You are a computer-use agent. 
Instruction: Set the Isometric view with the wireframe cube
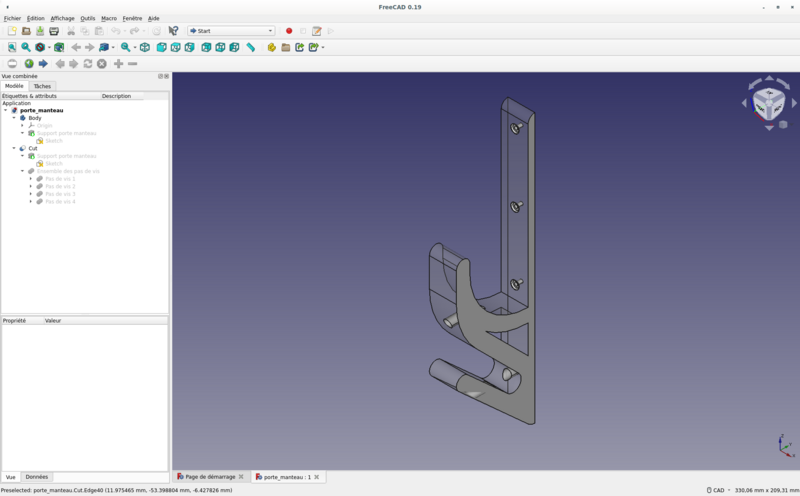(145, 47)
